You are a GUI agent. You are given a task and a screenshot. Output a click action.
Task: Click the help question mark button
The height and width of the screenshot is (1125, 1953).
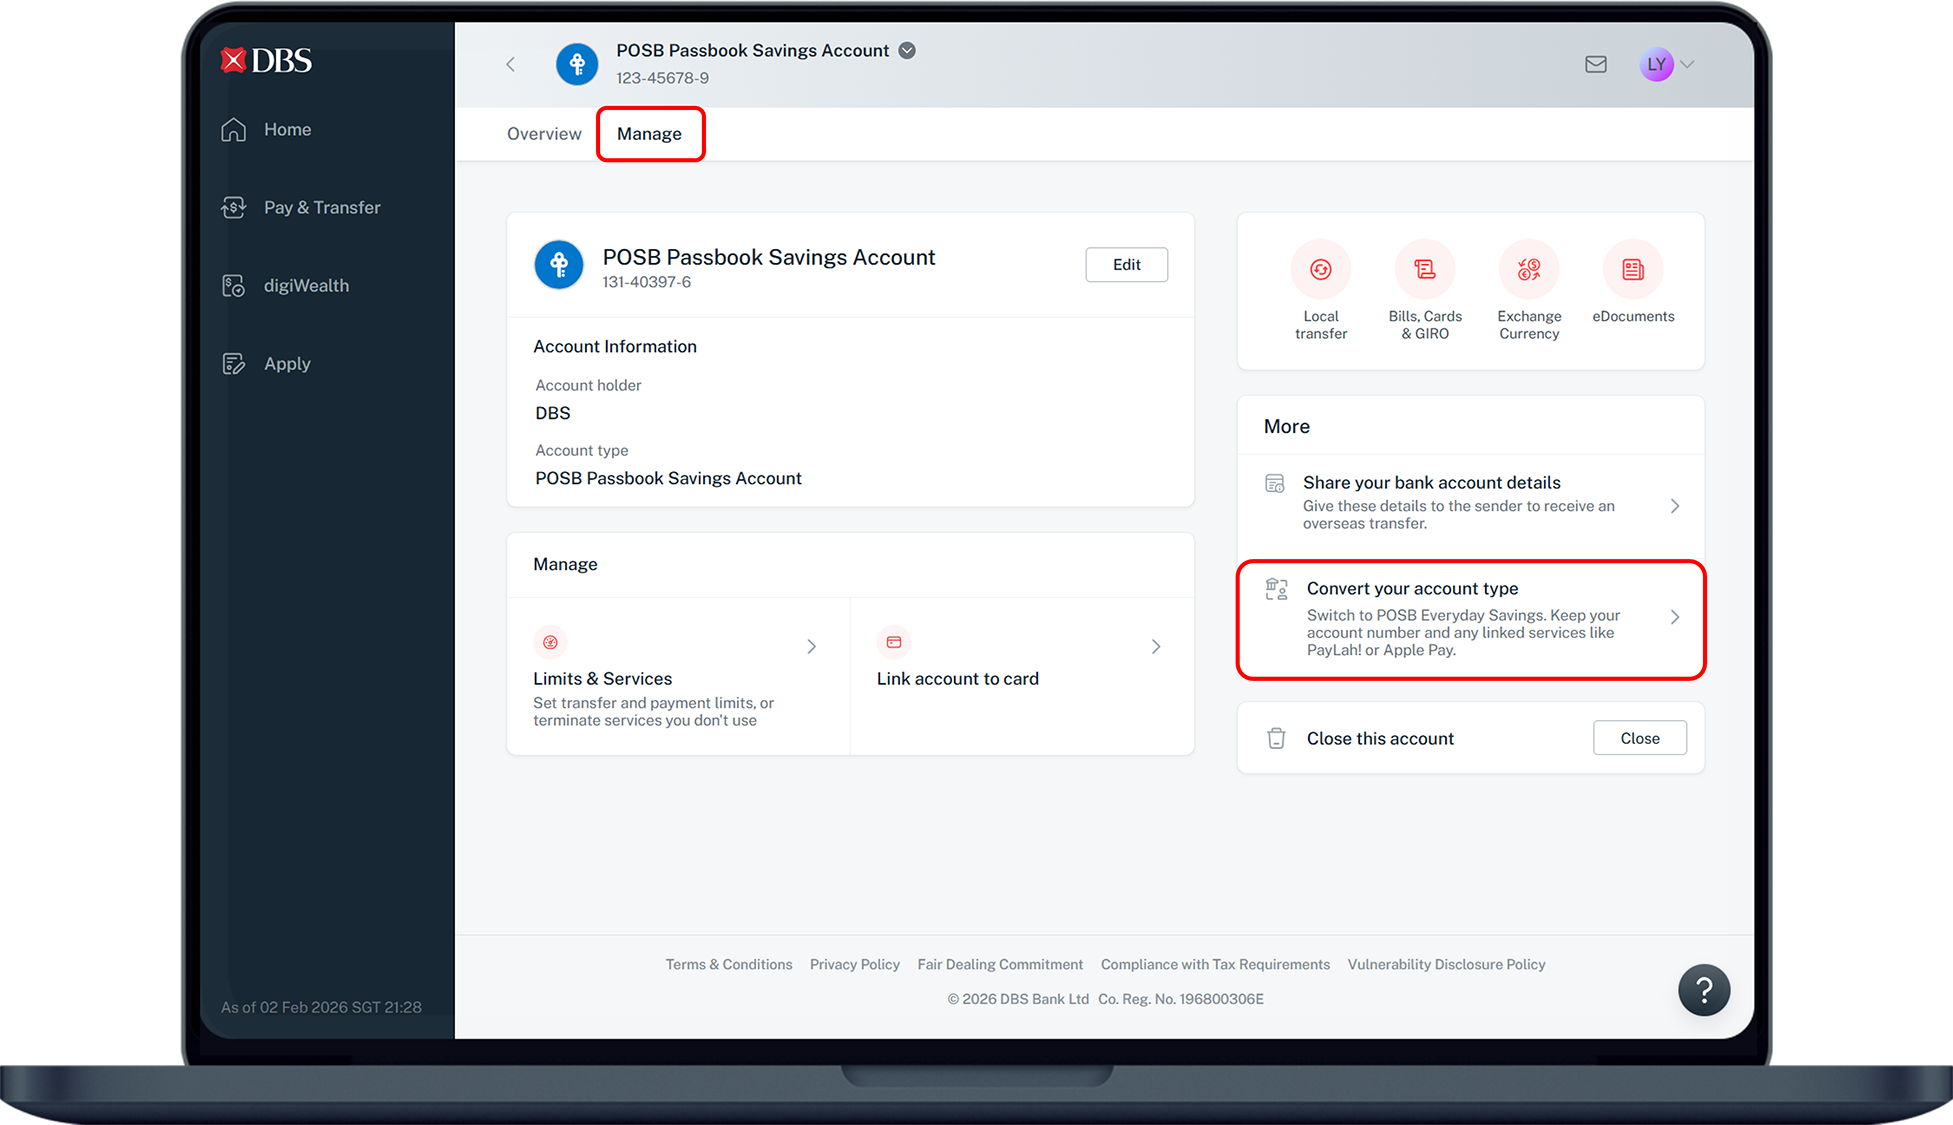[x=1703, y=990]
